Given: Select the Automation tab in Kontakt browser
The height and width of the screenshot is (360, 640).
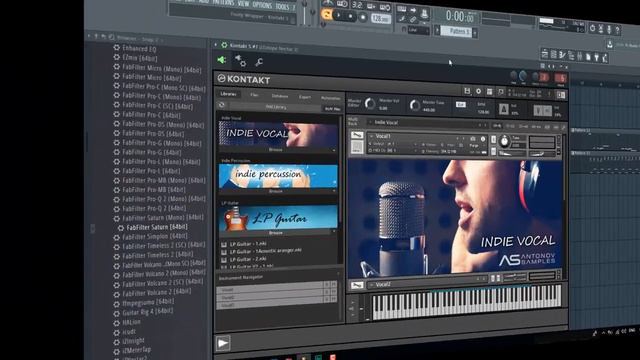Looking at the screenshot, I should click(331, 98).
